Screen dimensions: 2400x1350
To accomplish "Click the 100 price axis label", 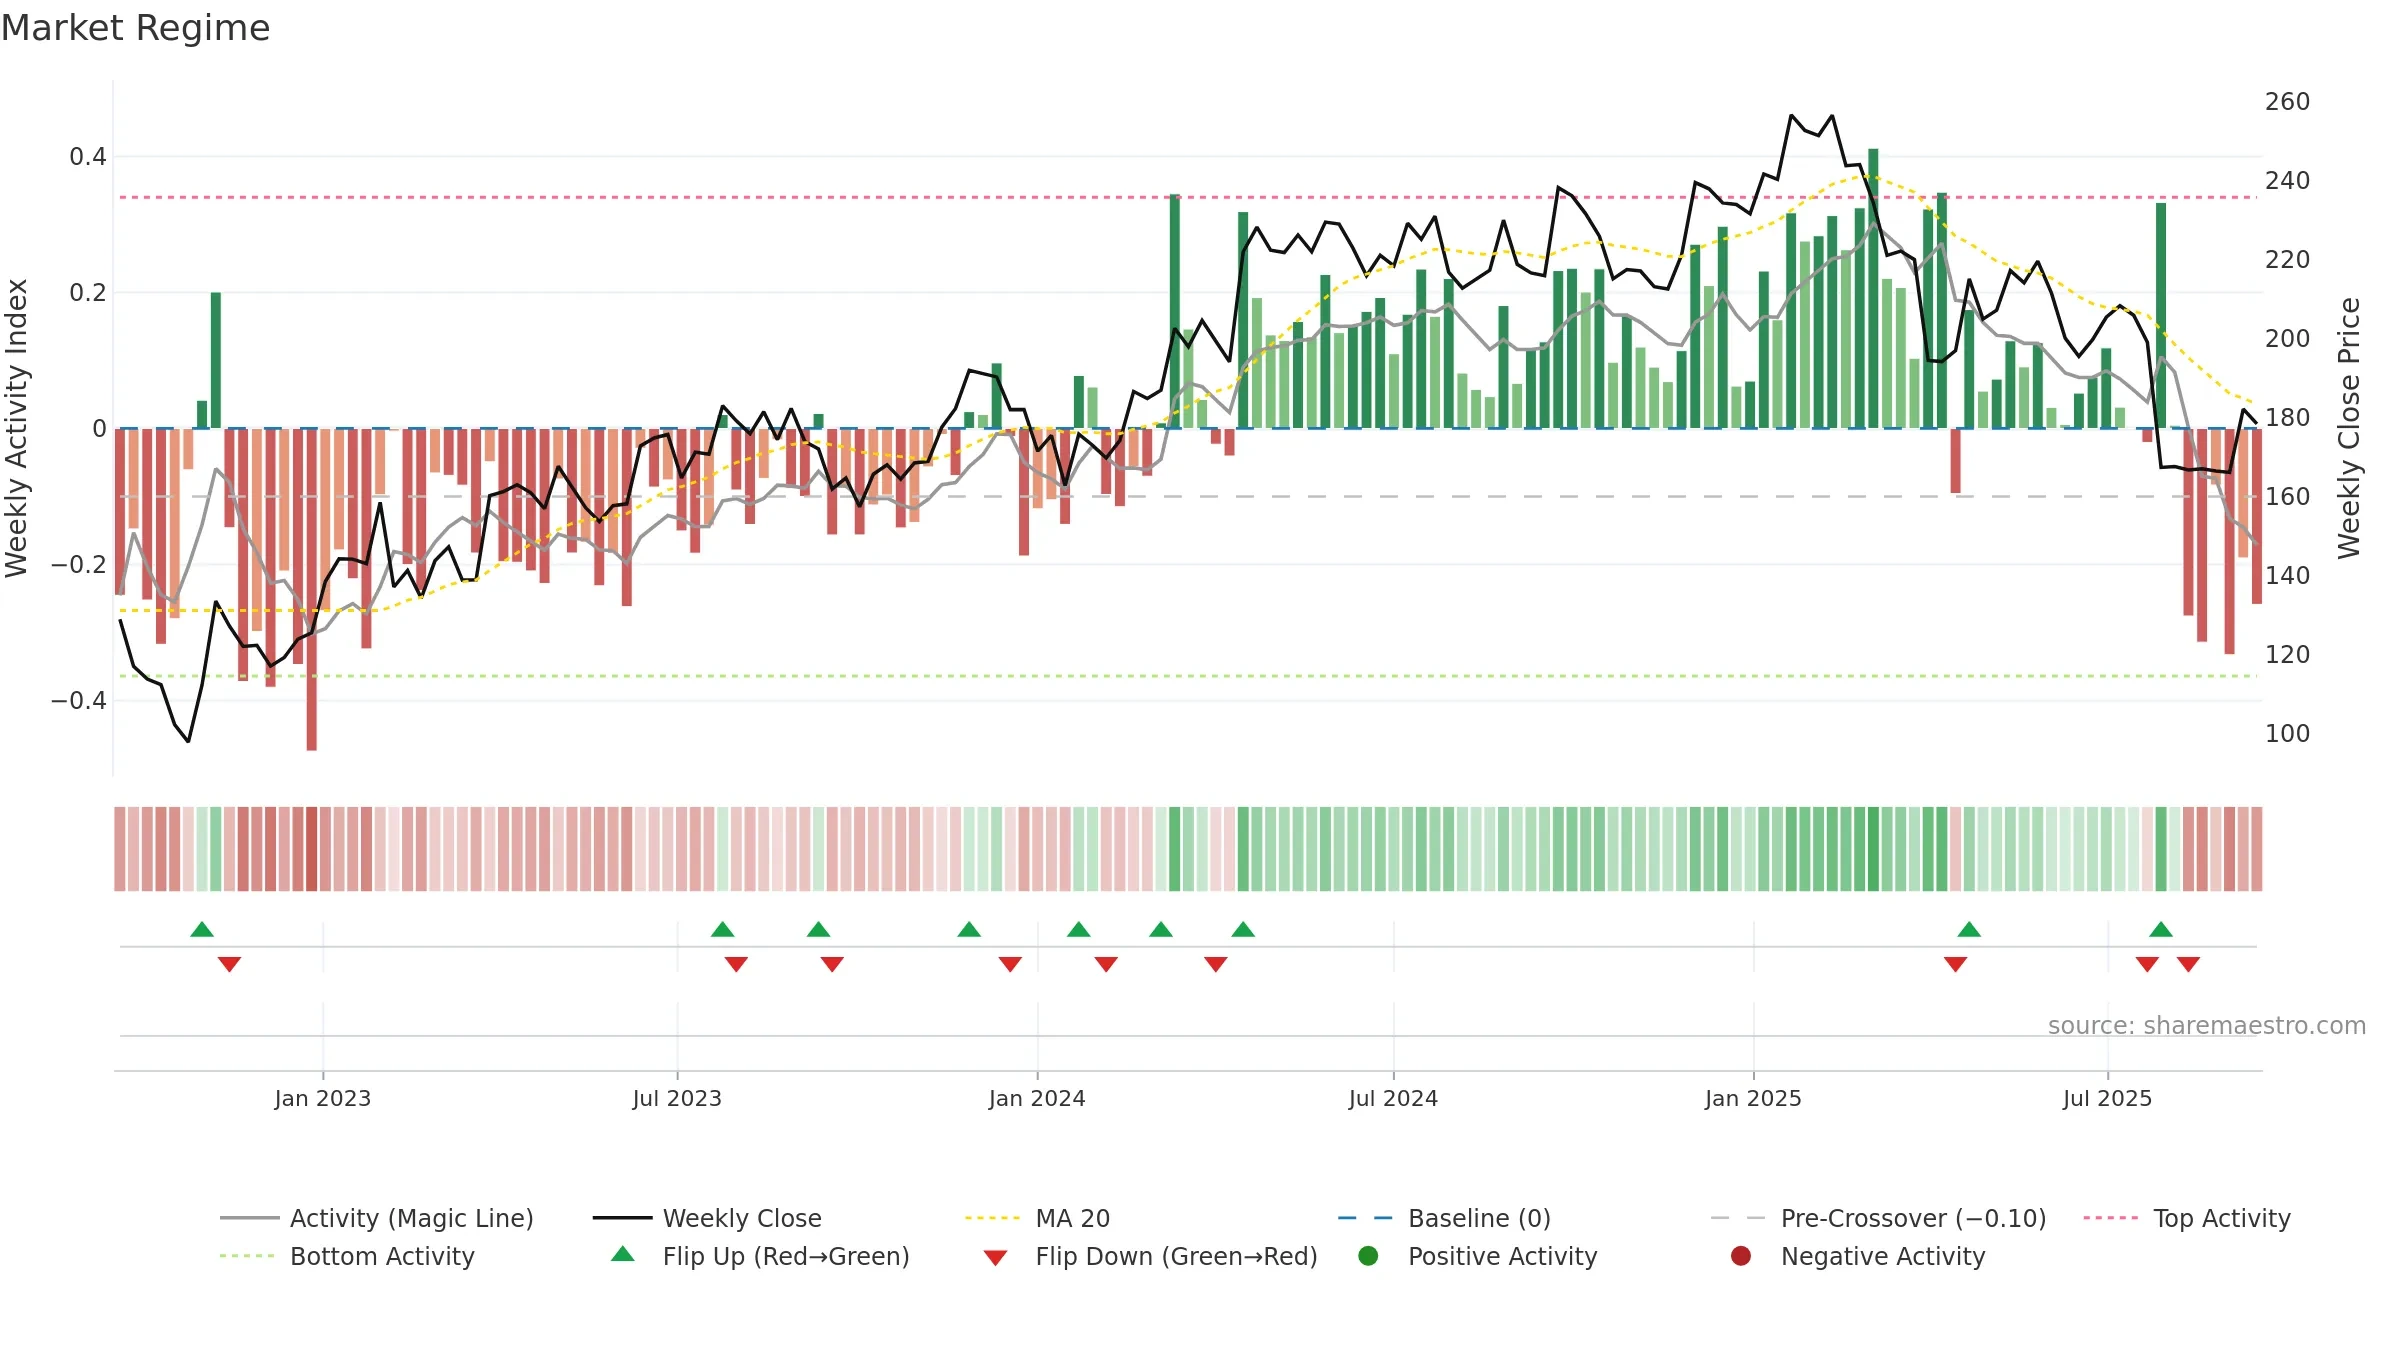I will [2287, 734].
